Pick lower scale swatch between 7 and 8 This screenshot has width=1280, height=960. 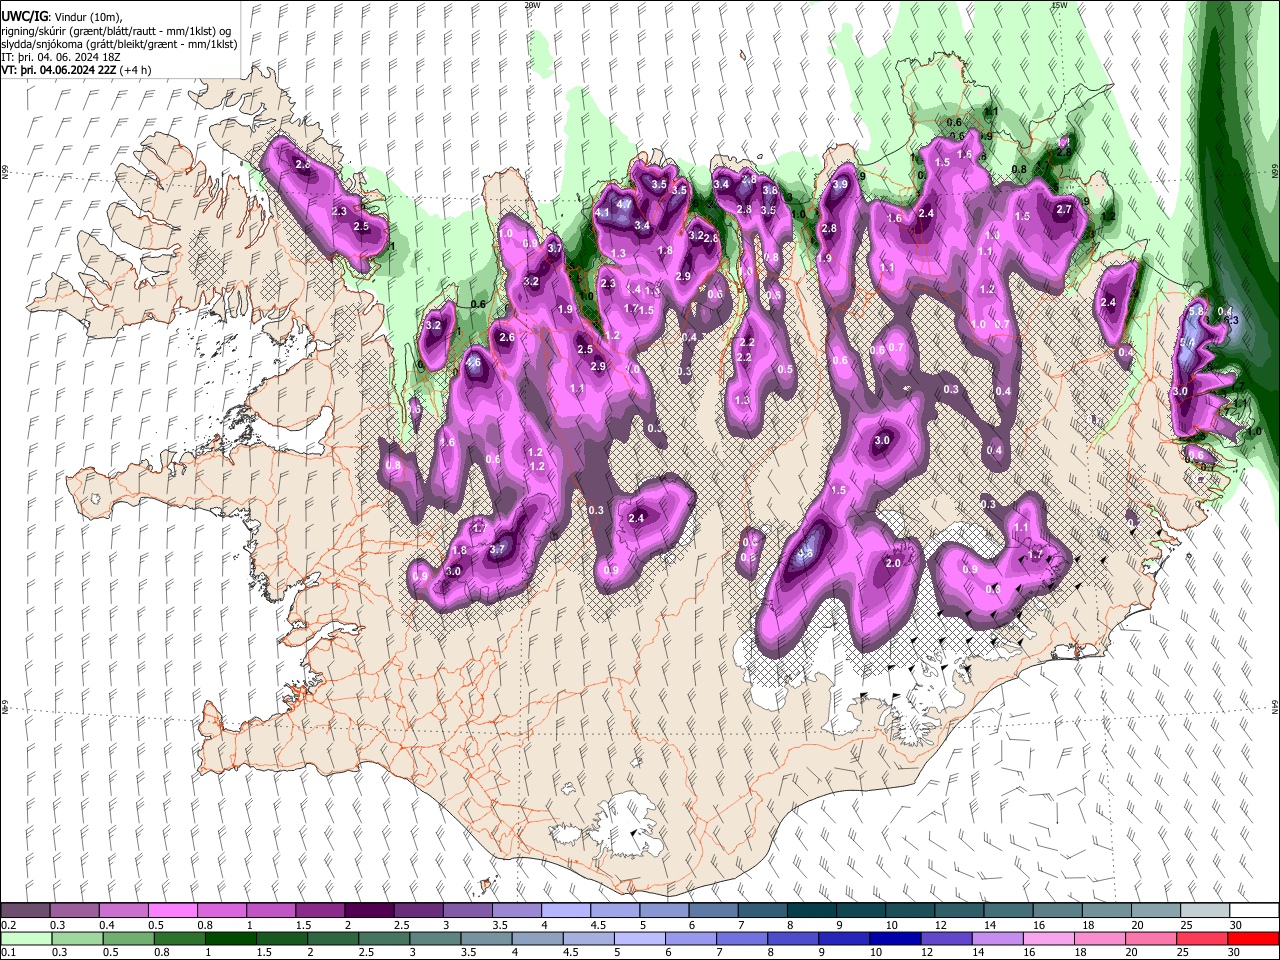tap(740, 938)
